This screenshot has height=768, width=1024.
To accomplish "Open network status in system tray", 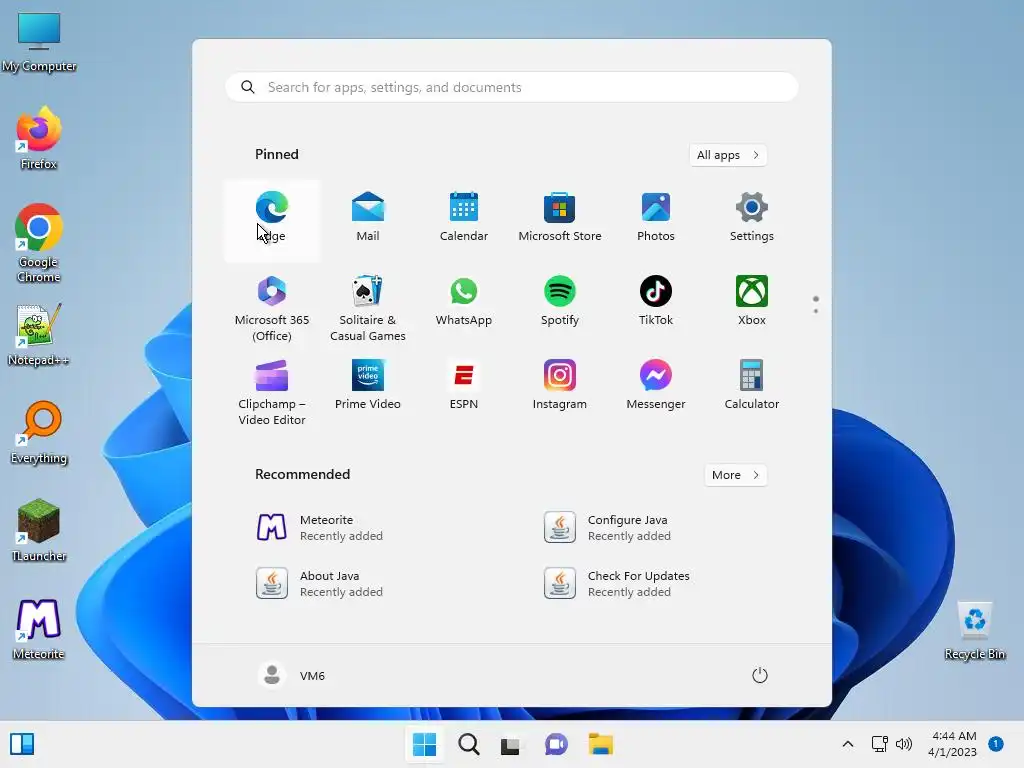I will click(x=880, y=744).
